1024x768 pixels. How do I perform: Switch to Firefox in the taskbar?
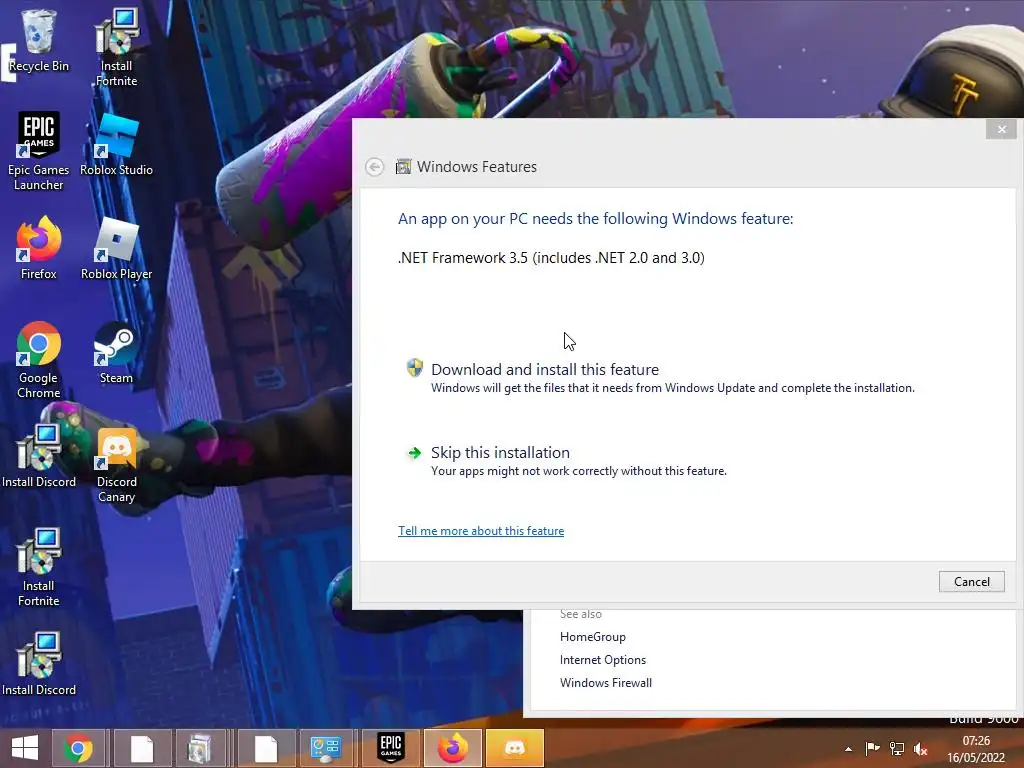(x=453, y=748)
